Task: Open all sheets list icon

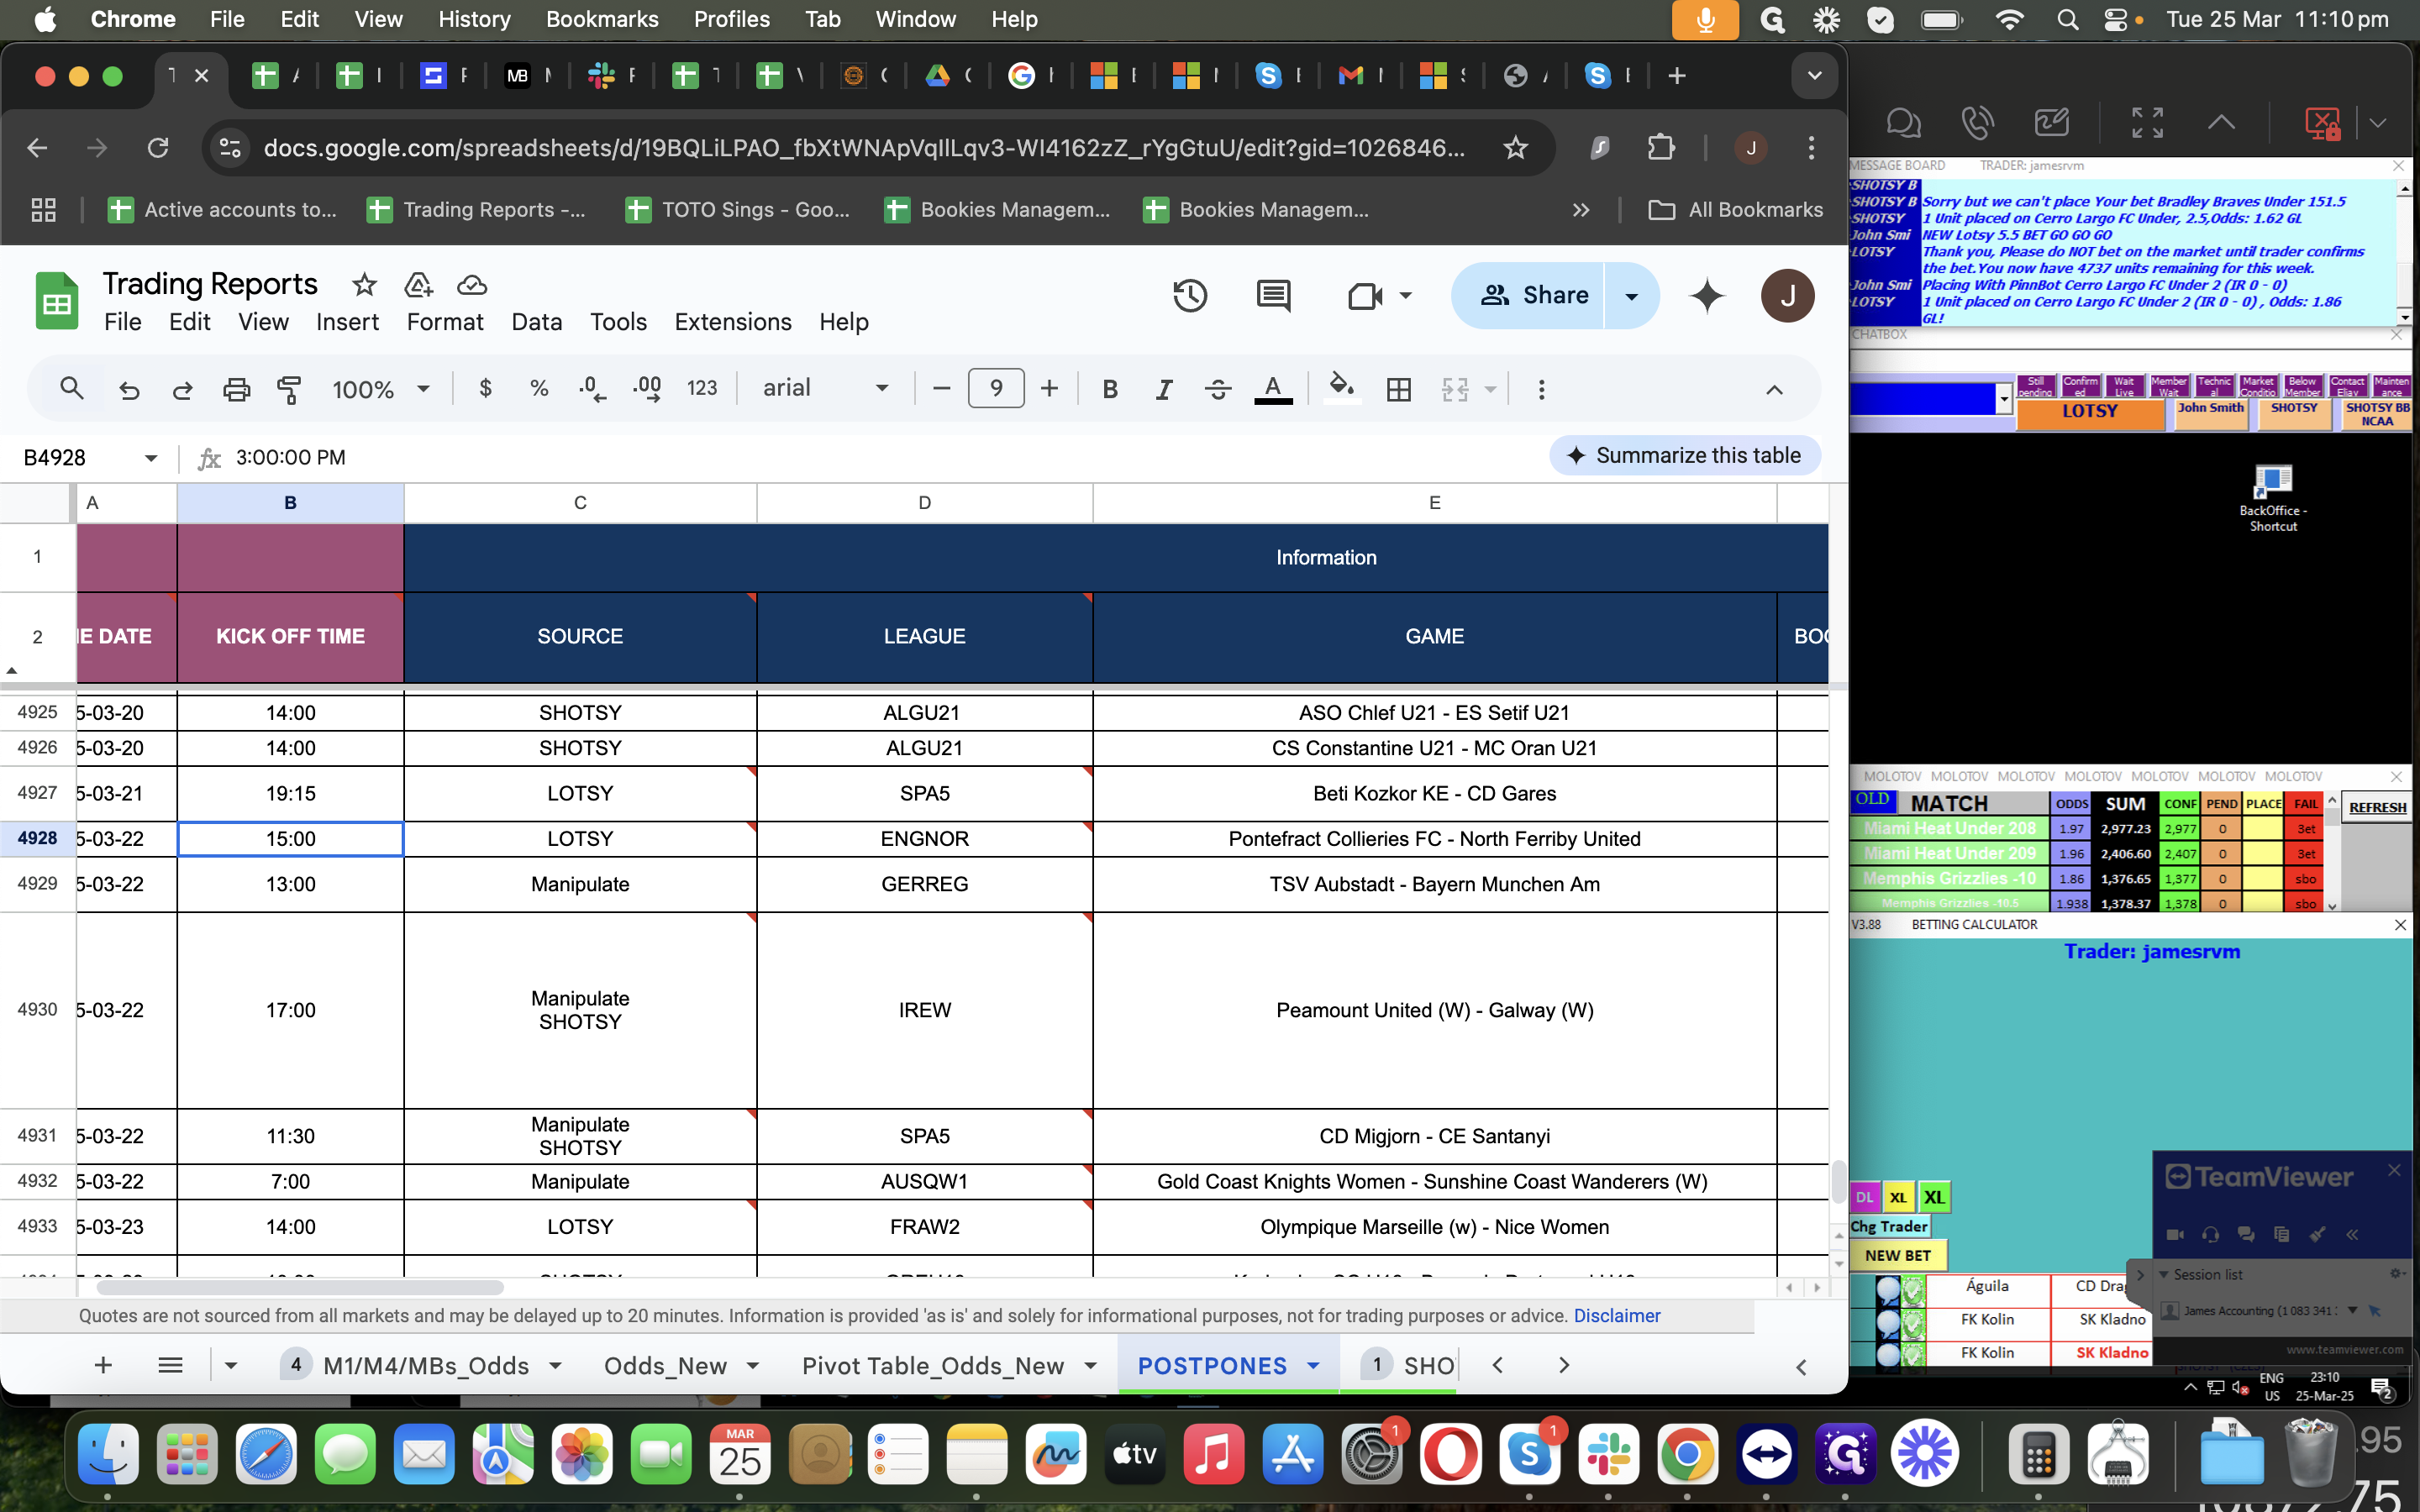Action: pyautogui.click(x=170, y=1366)
